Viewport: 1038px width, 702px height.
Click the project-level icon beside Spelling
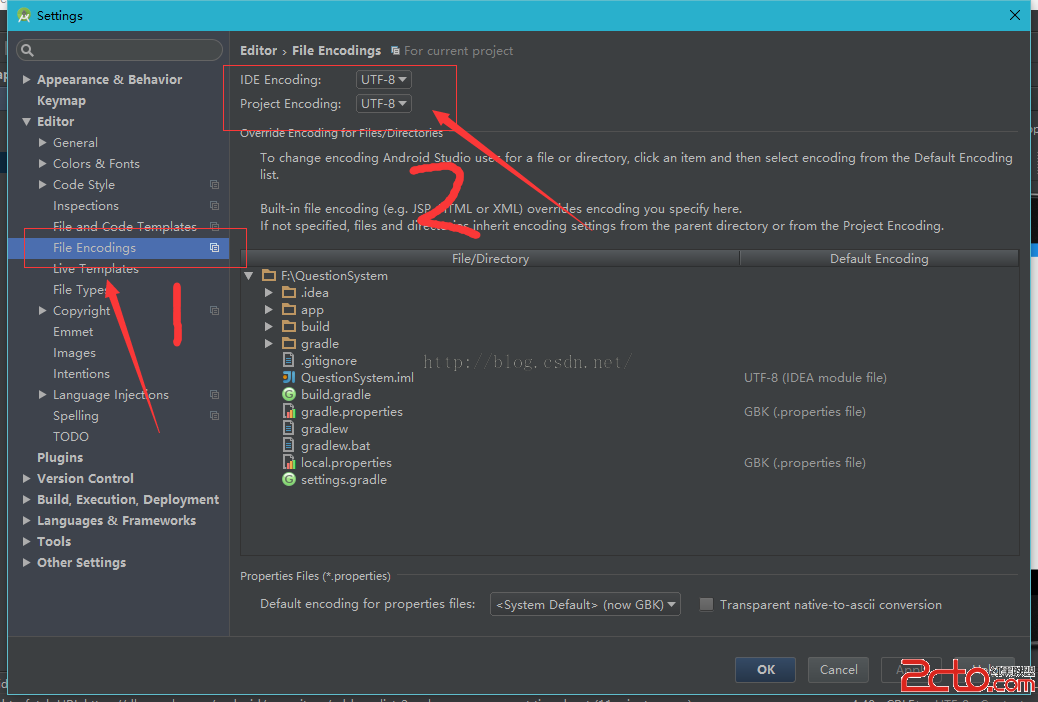214,416
